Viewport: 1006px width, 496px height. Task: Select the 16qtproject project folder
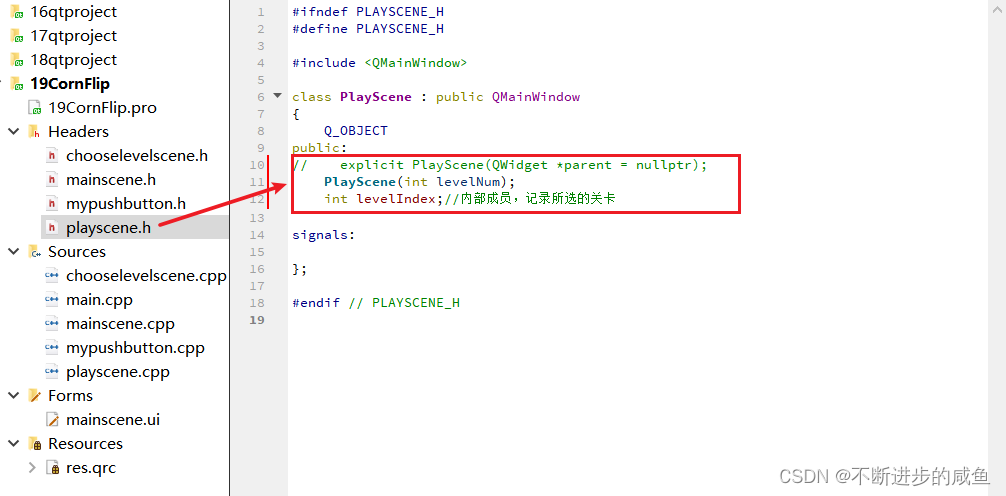point(73,12)
